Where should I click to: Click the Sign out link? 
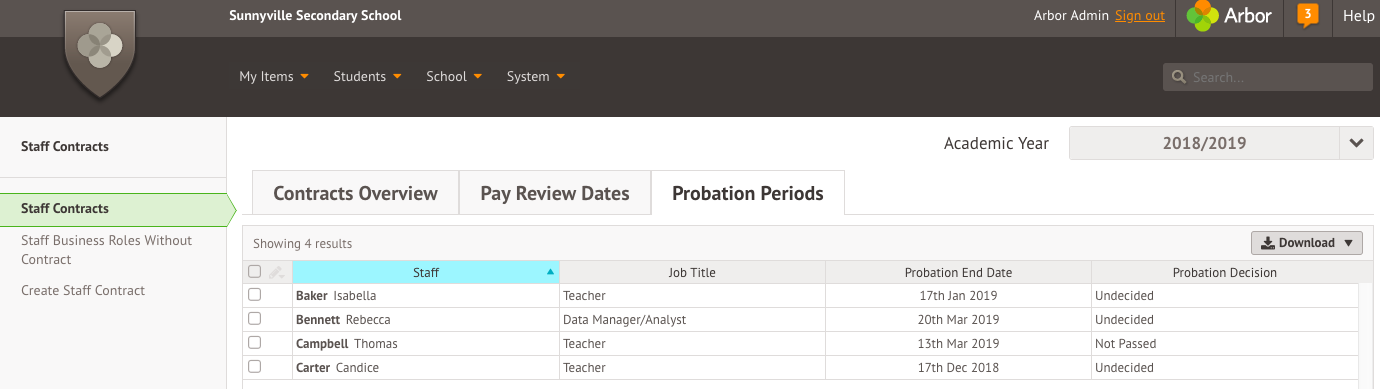1140,15
